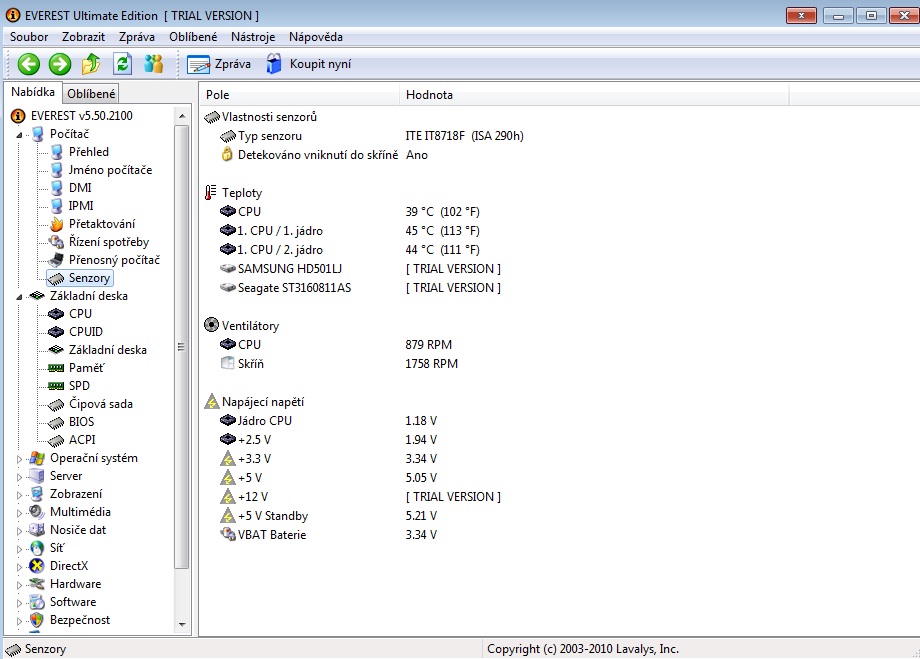The width and height of the screenshot is (920, 659).
Task: Click the Hodnota column header
Action: coord(594,95)
